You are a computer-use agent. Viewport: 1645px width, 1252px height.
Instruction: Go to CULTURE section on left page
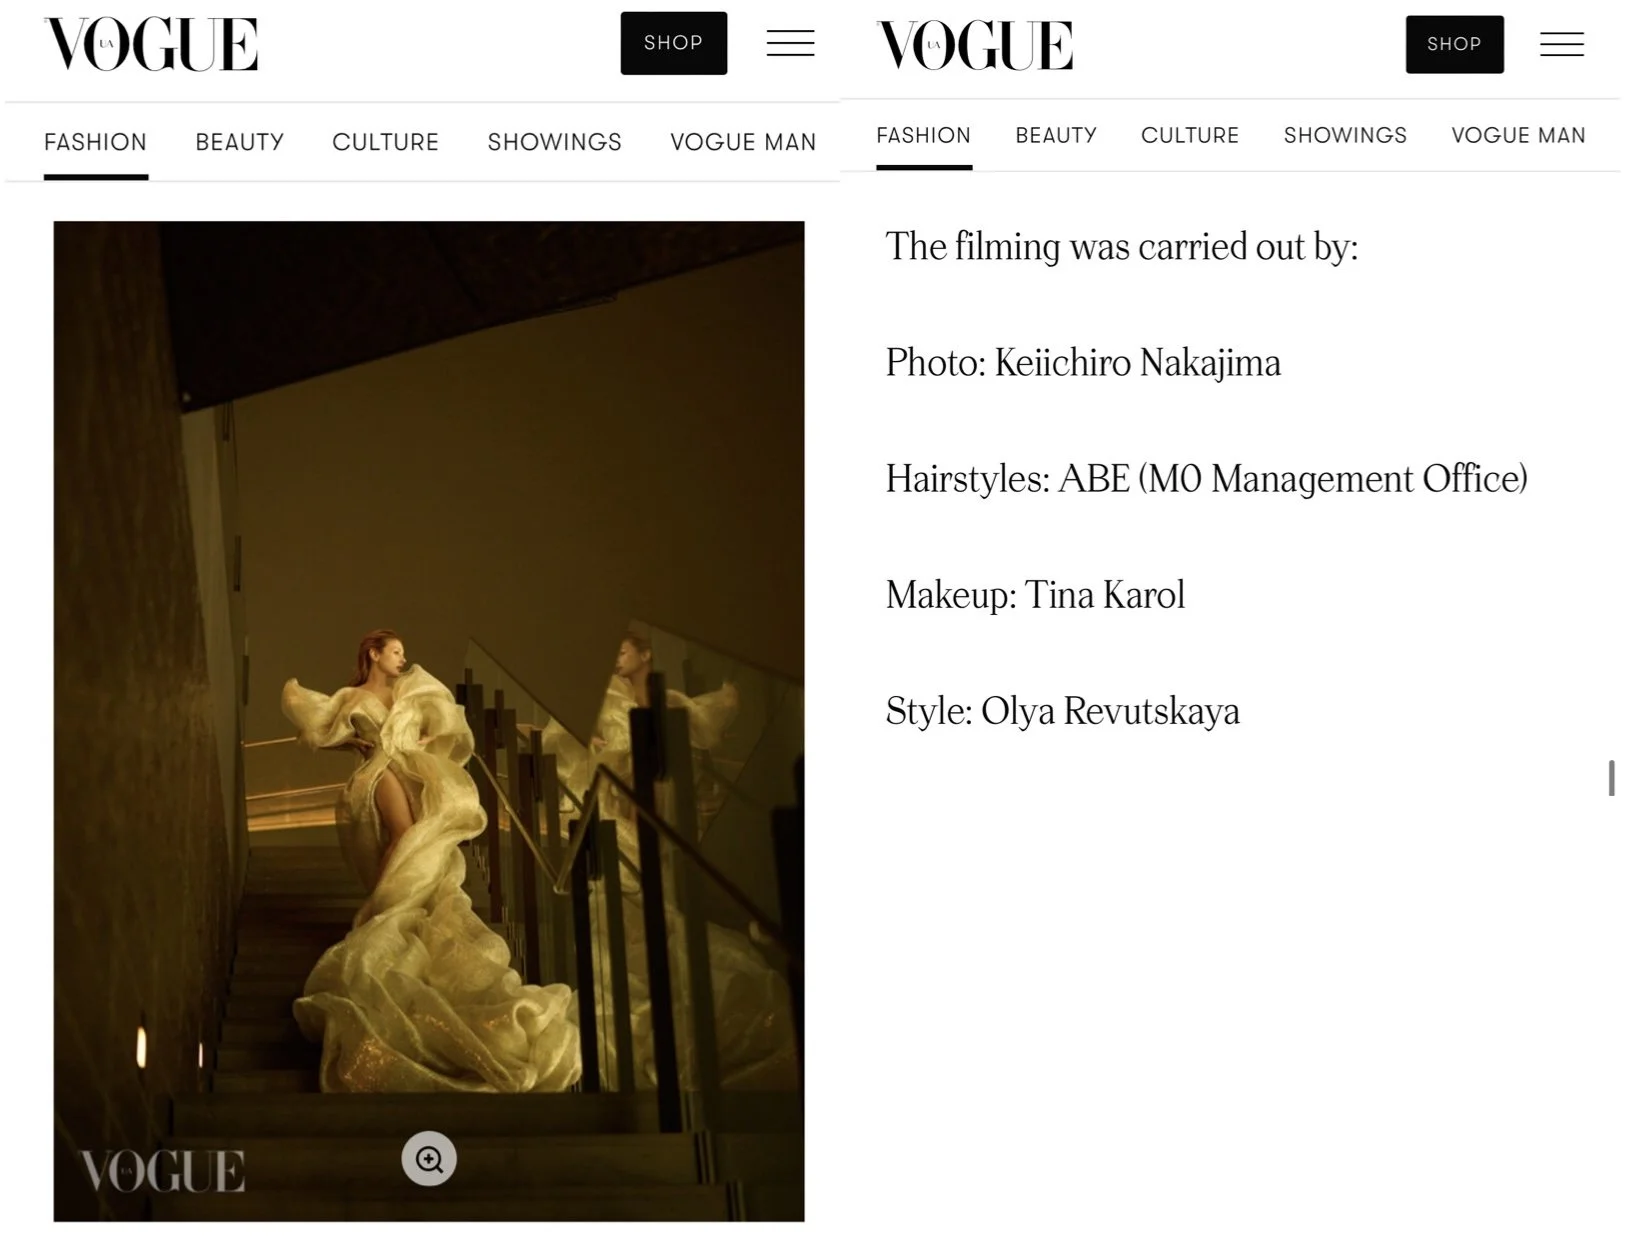pyautogui.click(x=385, y=142)
